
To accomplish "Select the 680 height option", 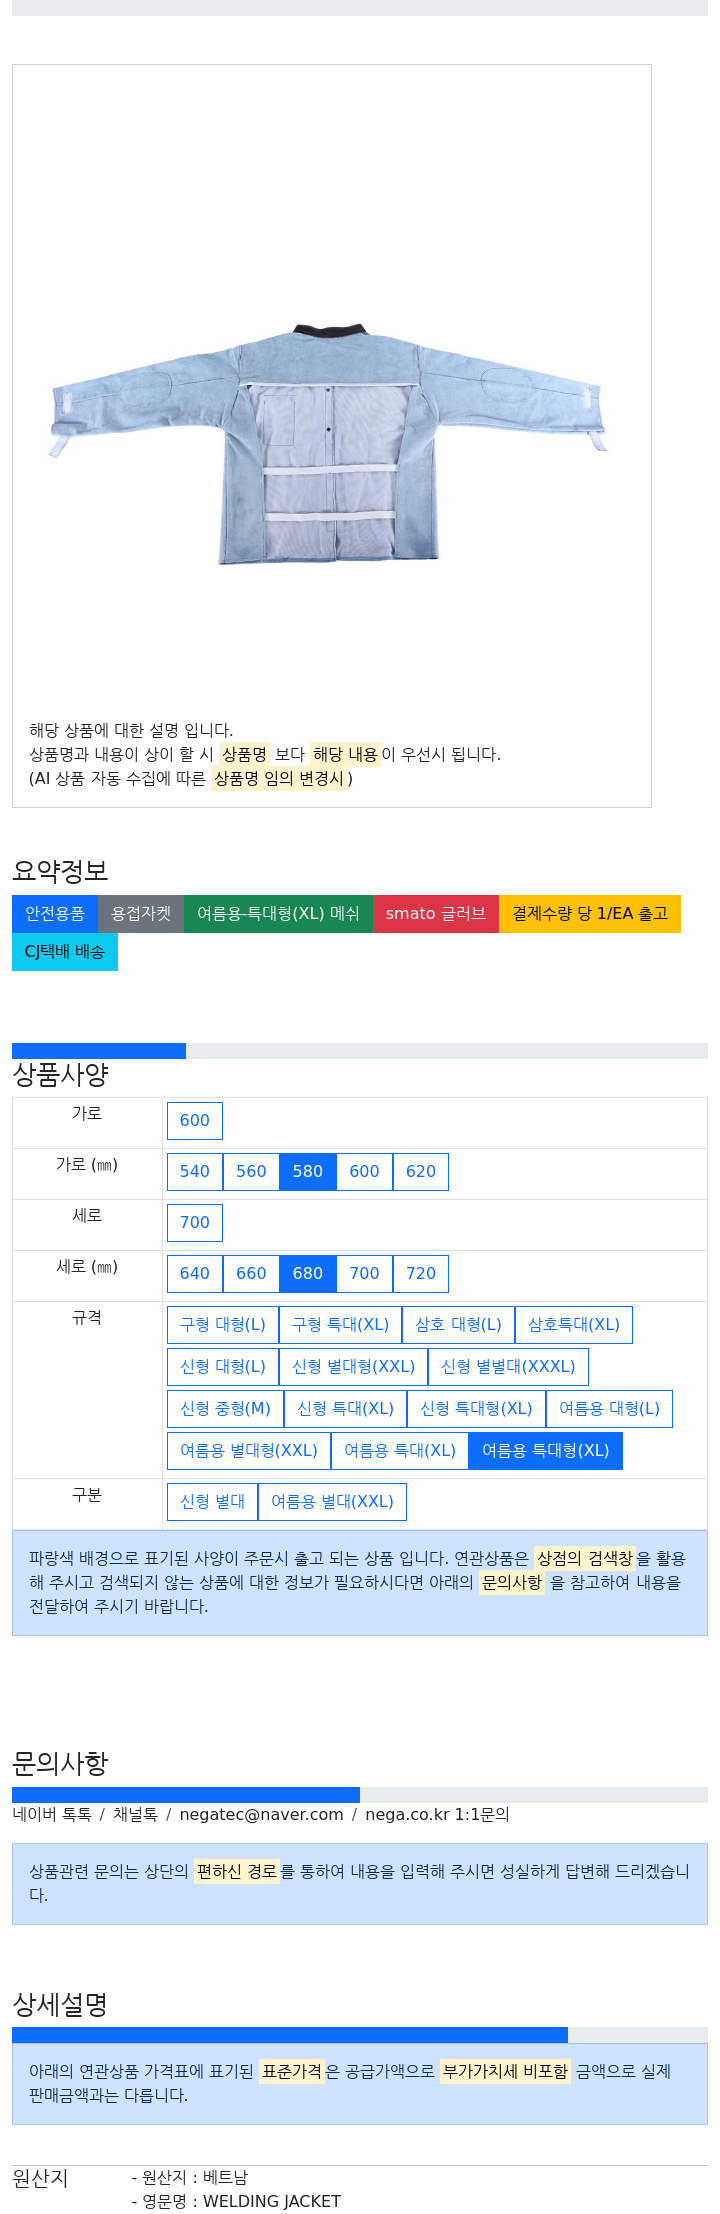I will (308, 1274).
